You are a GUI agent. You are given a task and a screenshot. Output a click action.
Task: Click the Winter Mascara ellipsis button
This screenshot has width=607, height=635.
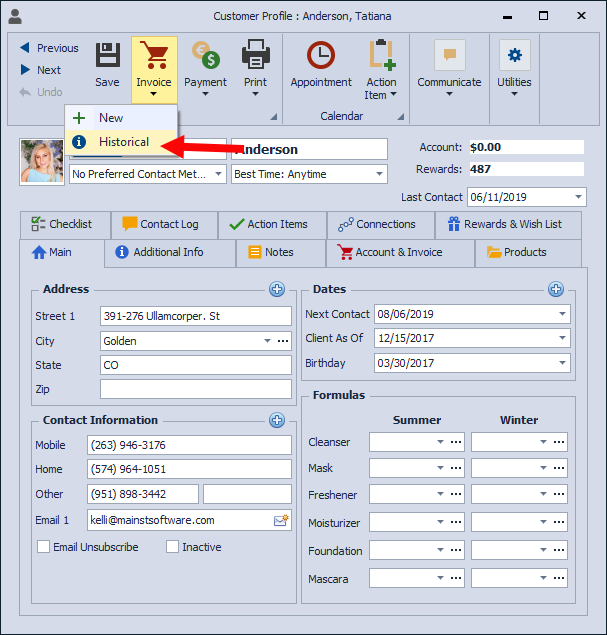(559, 578)
